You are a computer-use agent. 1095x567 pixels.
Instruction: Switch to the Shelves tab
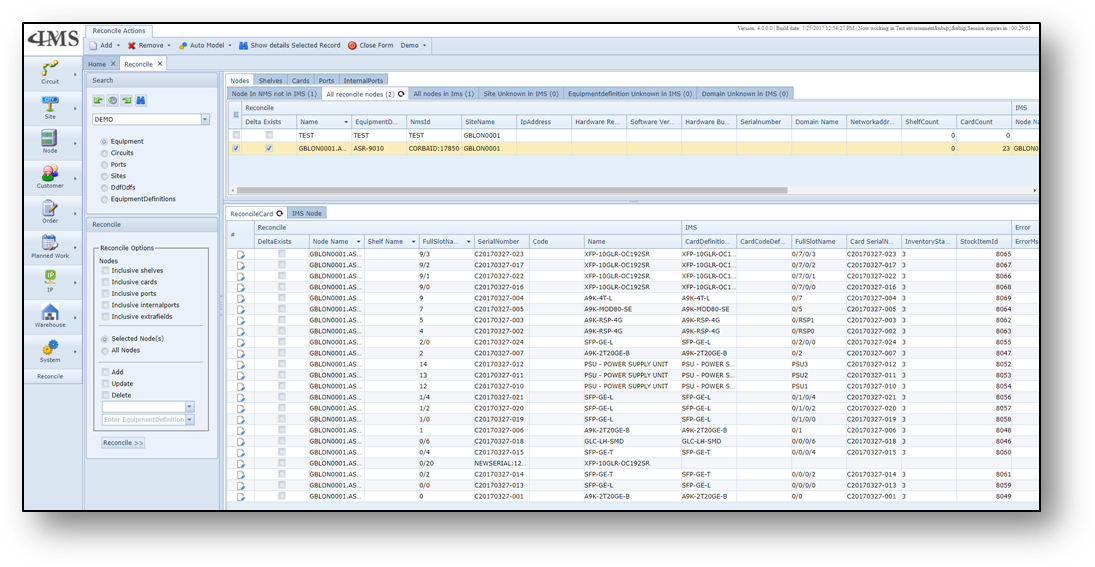click(270, 80)
